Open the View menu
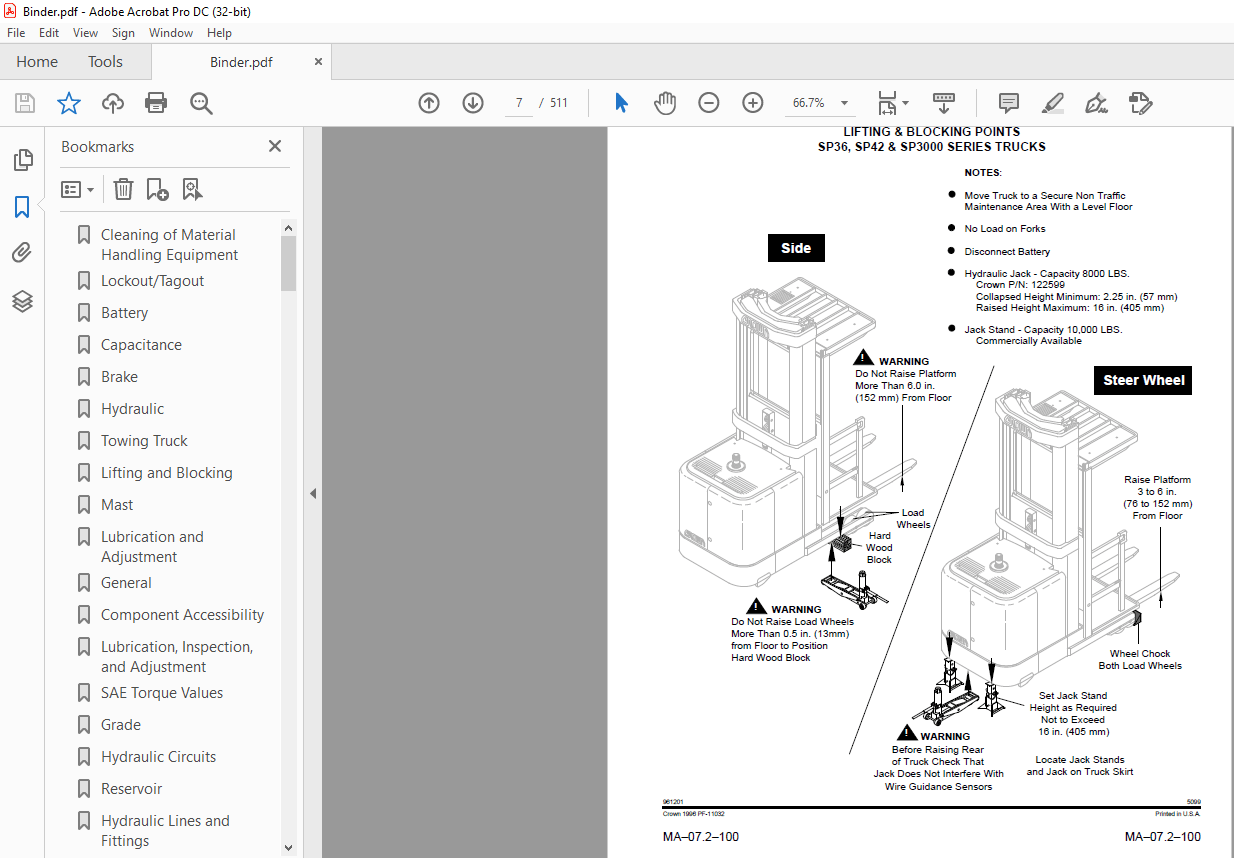Viewport: 1234px width, 858px height. click(85, 32)
